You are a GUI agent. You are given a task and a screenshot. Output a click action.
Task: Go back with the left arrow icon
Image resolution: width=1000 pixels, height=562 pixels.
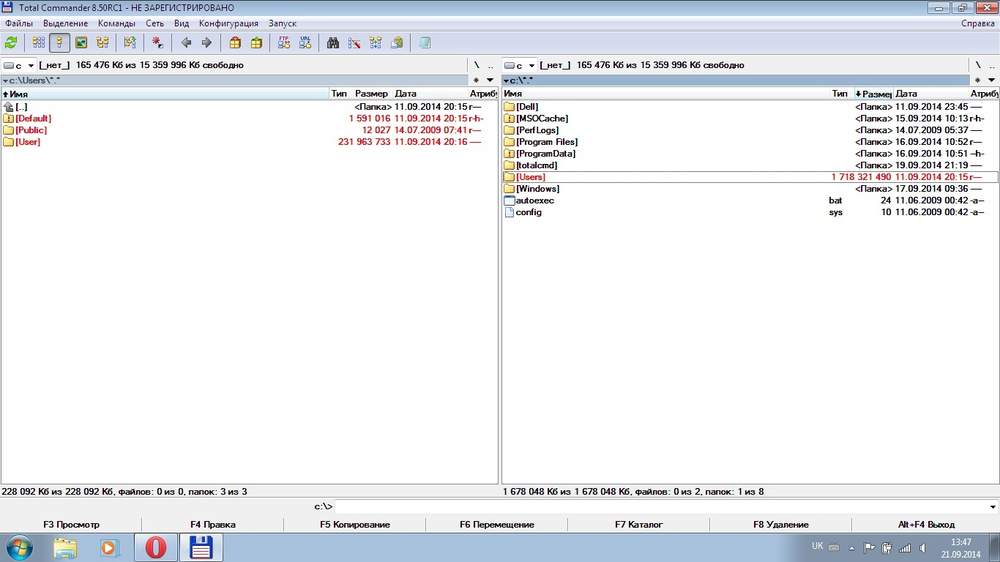point(186,43)
